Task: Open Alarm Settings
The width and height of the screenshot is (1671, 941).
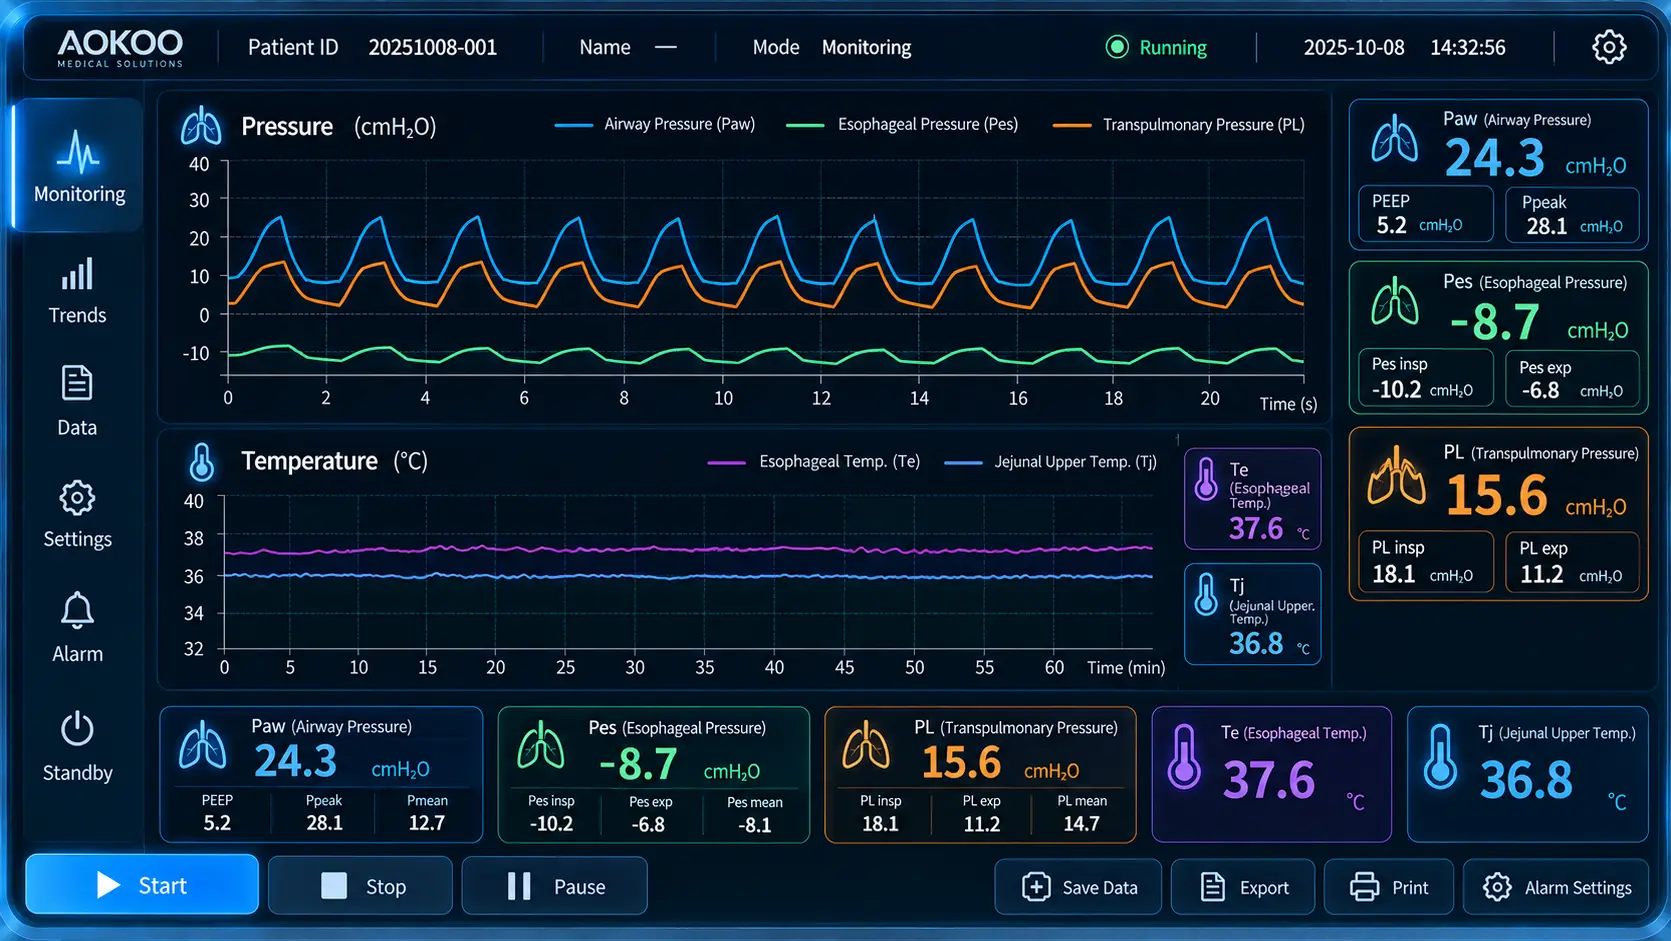Action: pos(1556,887)
